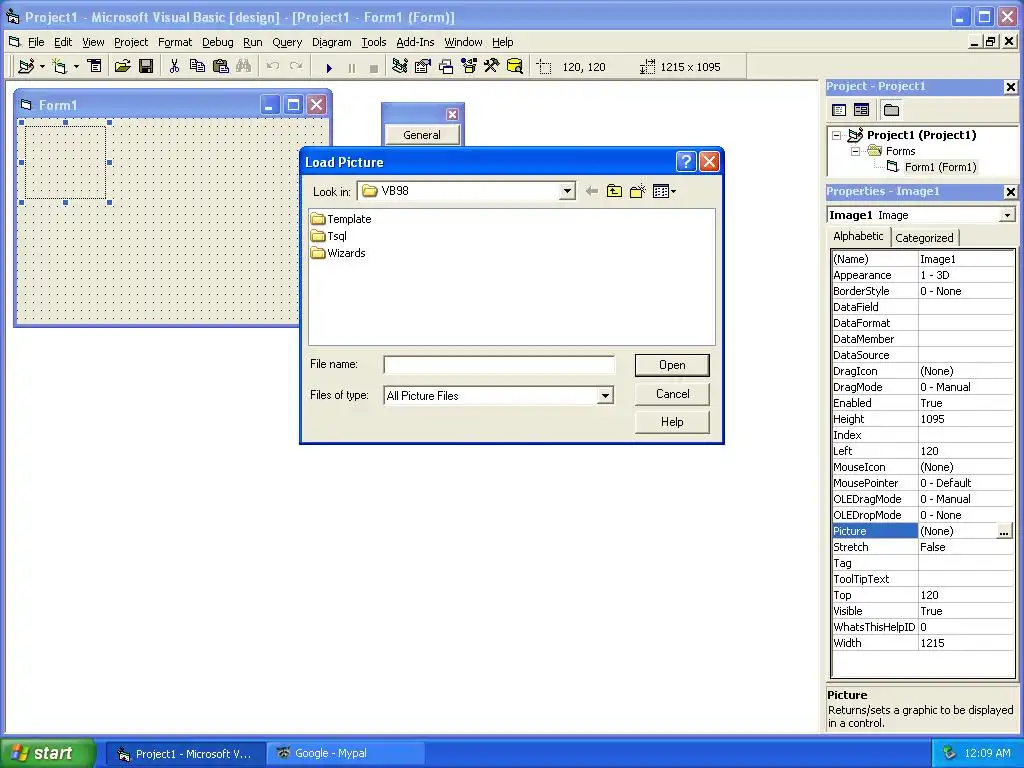The image size is (1024, 768).
Task: Click the Find binoculars icon
Action: click(x=244, y=67)
